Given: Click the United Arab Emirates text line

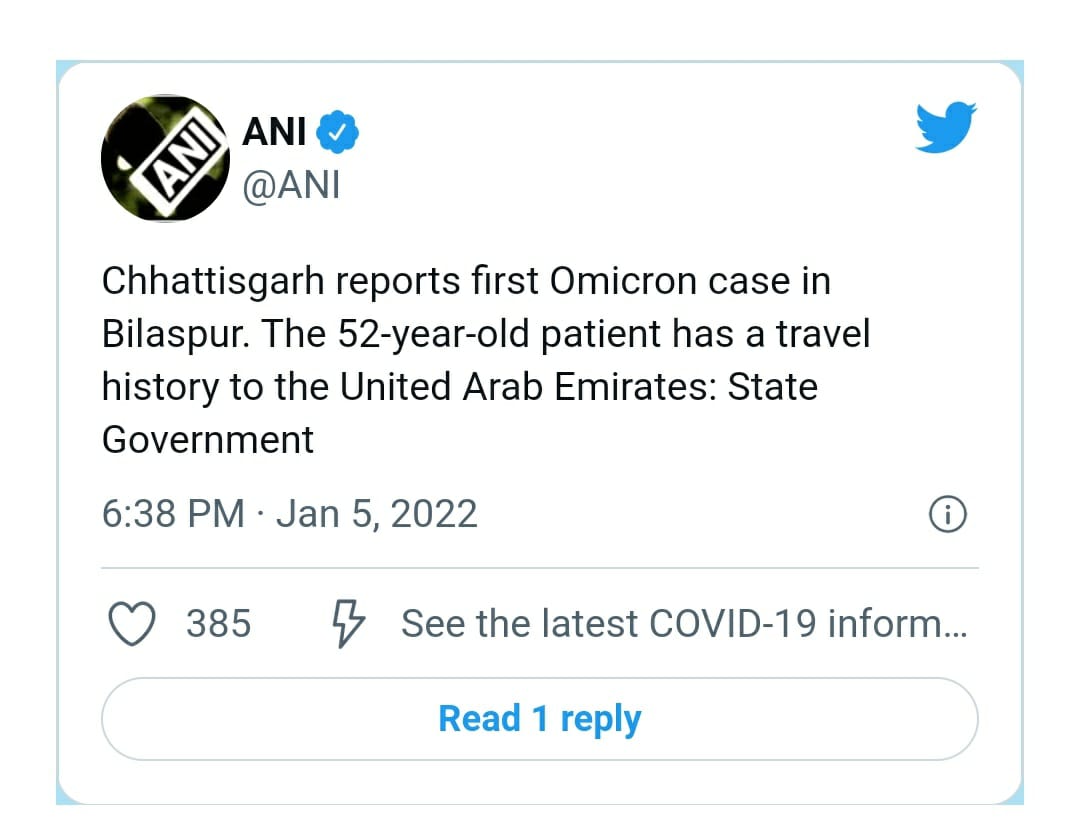Looking at the screenshot, I should point(459,387).
